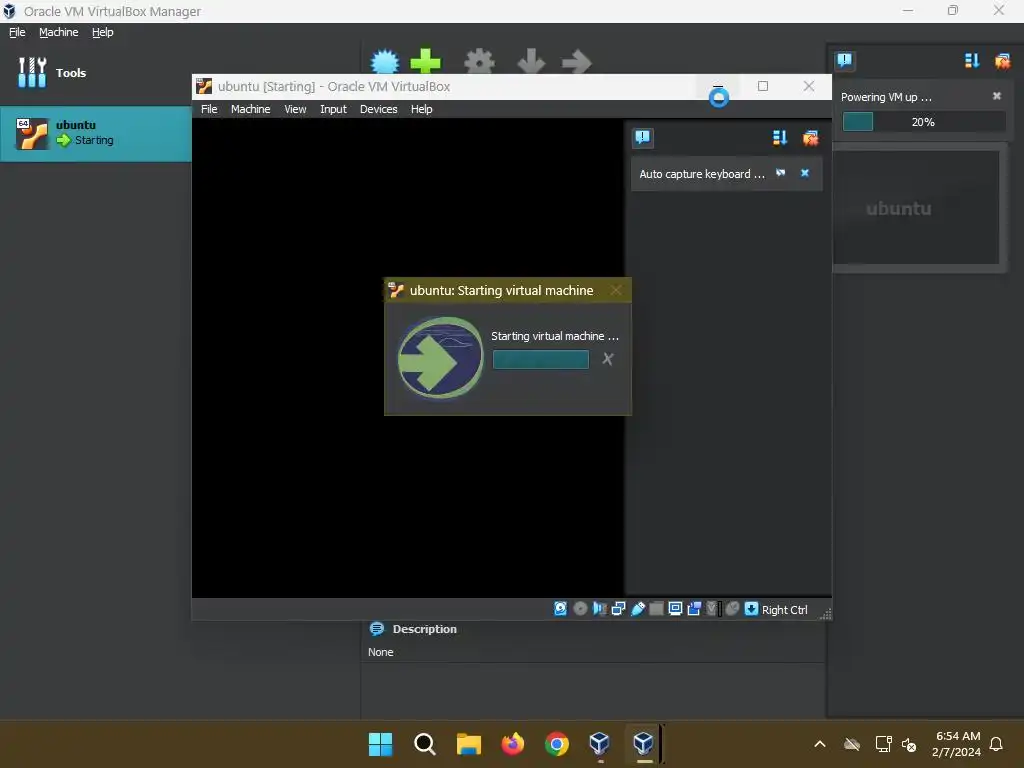Open the Windows Start menu
The width and height of the screenshot is (1024, 768).
(380, 743)
